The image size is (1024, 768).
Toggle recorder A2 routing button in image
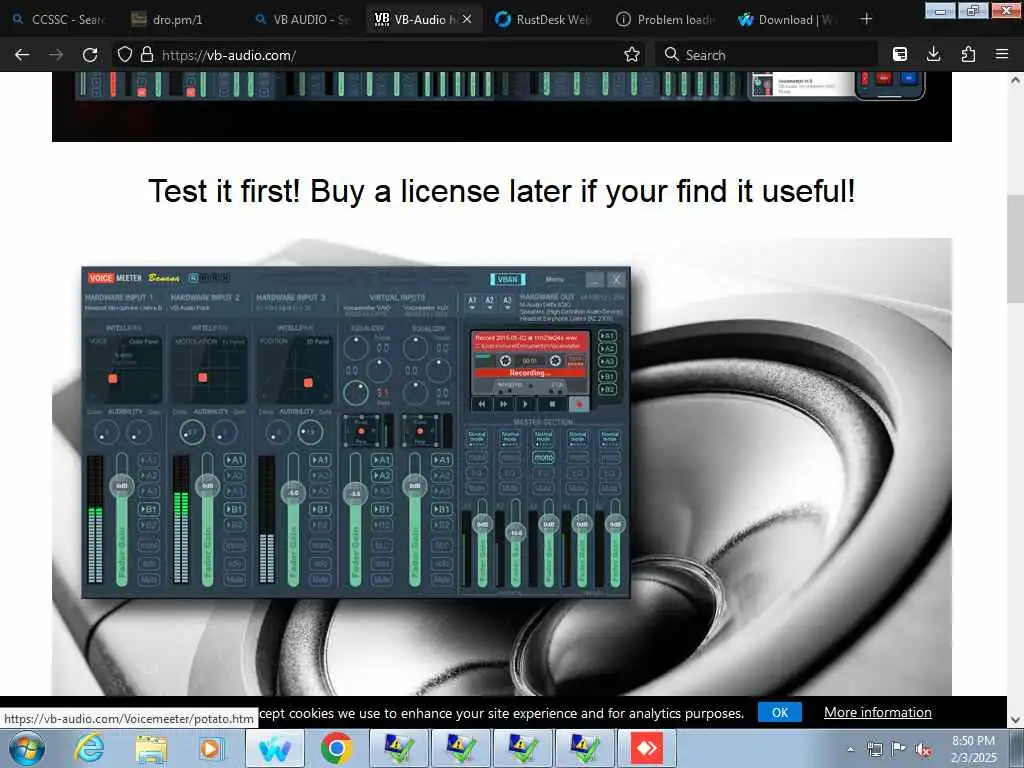pyautogui.click(x=607, y=349)
